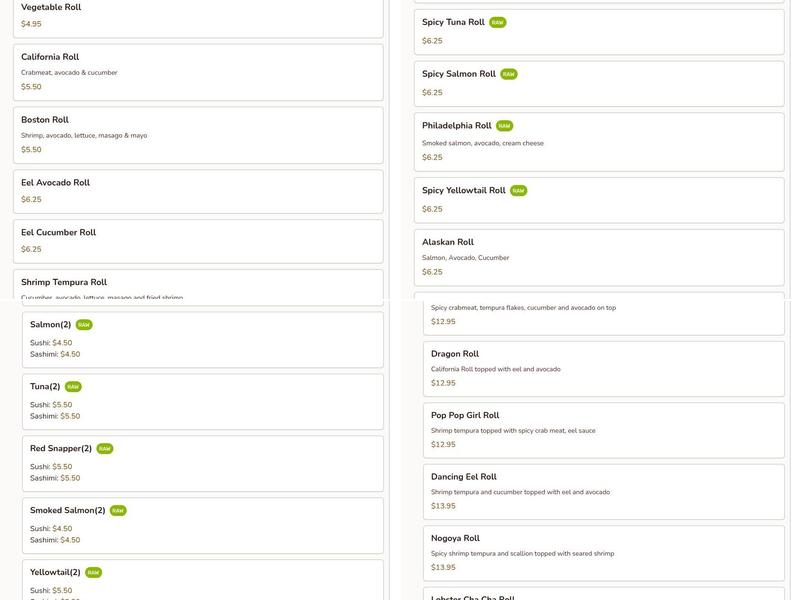Click the RAW badge beside Spicy Yellowtail Roll
Image resolution: width=800 pixels, height=600 pixels.
[519, 190]
